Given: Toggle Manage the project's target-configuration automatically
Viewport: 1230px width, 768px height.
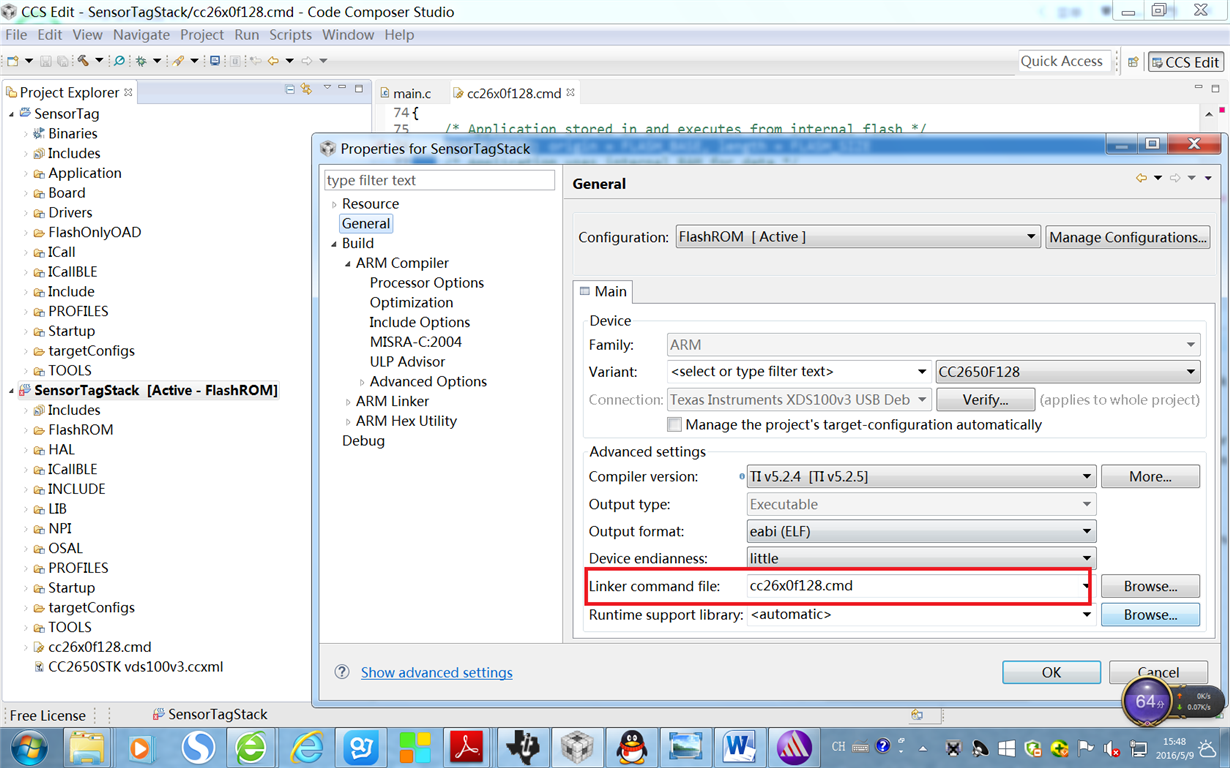Looking at the screenshot, I should 675,425.
